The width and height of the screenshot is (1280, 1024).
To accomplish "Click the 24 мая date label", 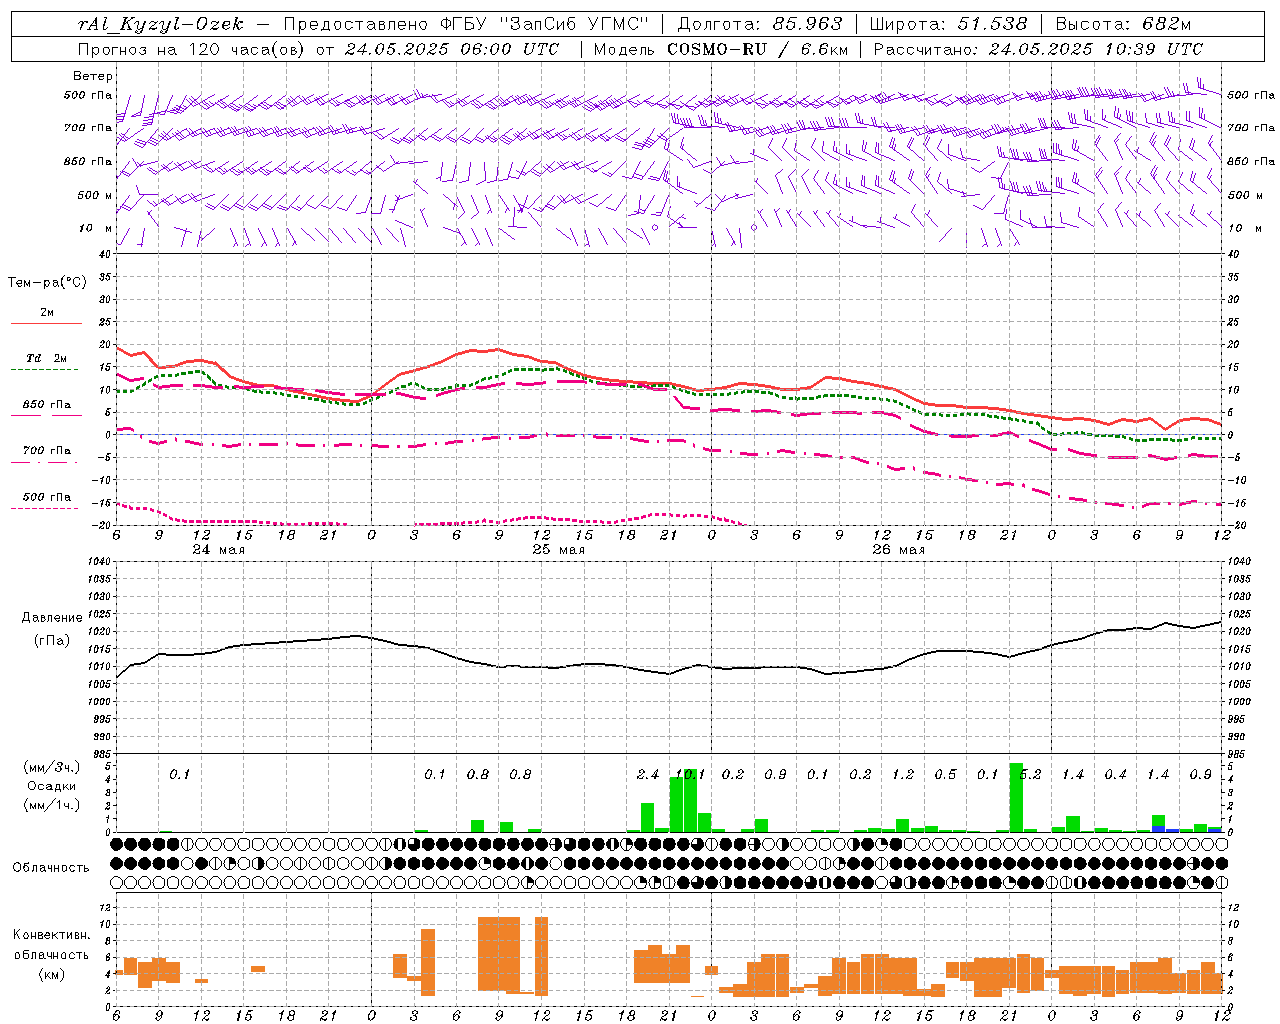I will [x=219, y=550].
